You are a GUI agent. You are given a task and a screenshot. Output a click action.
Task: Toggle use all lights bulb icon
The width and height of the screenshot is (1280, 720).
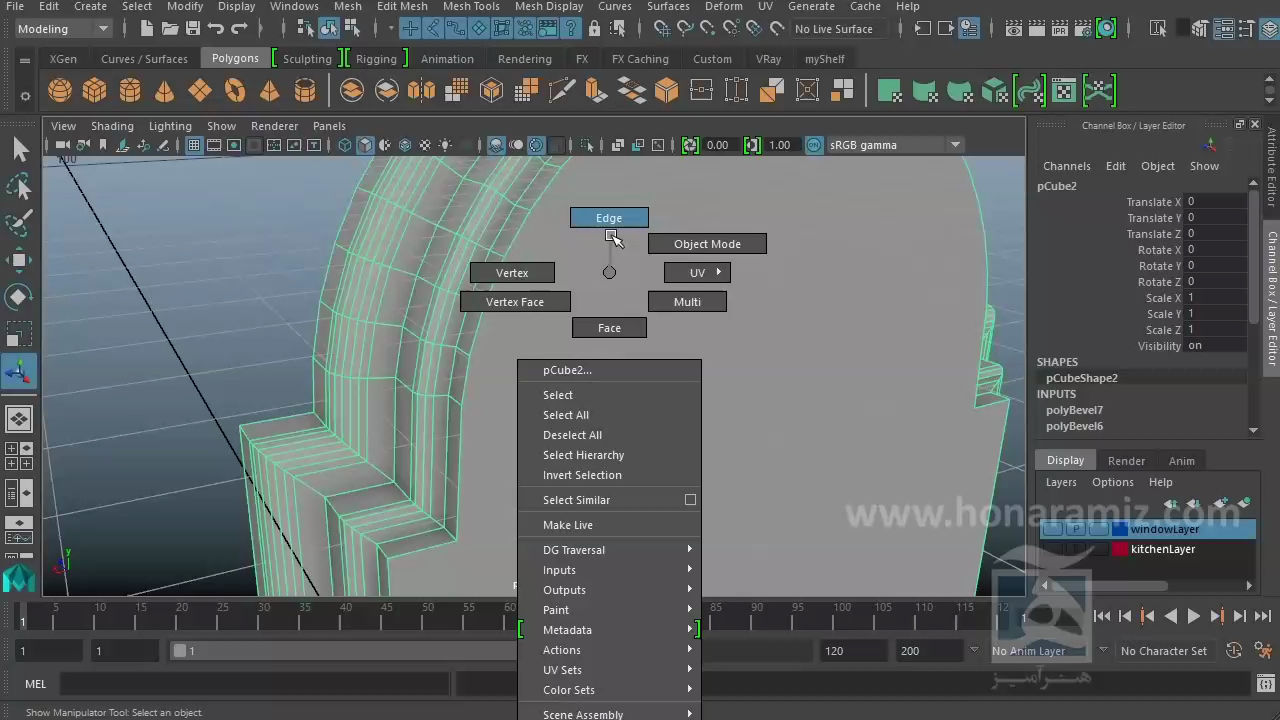[x=445, y=145]
